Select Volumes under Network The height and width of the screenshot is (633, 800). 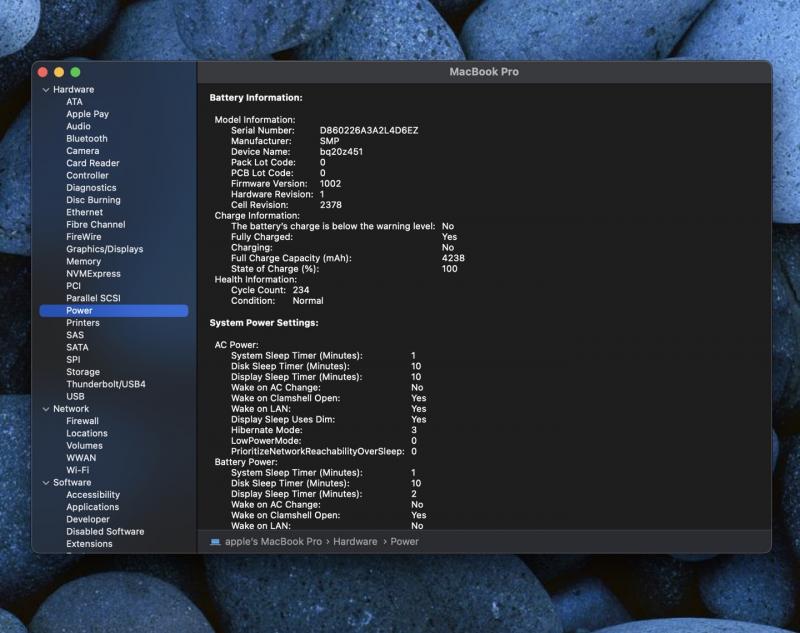84,445
